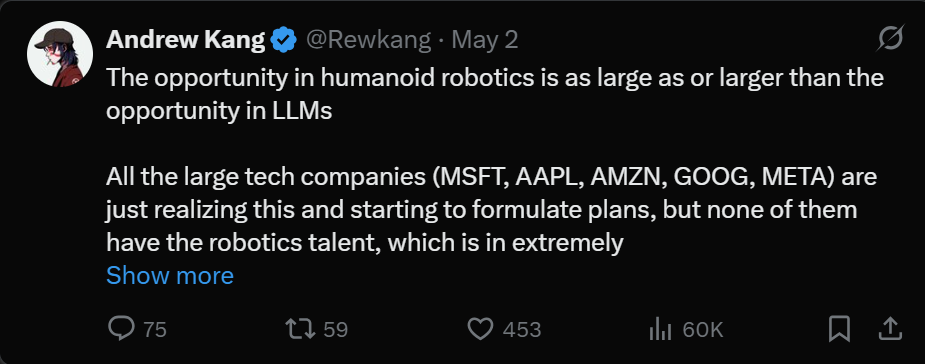
Task: Click the Grok explain icon at top right
Action: [x=890, y=40]
